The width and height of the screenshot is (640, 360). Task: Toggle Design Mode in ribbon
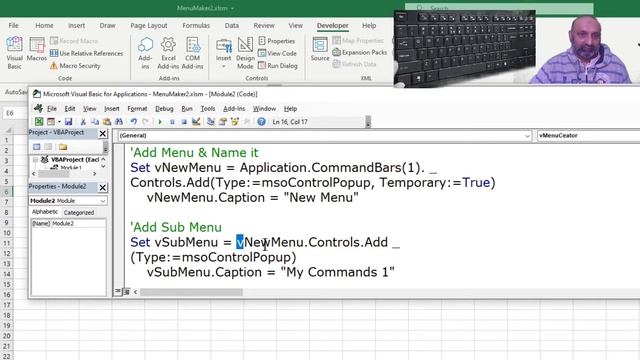click(245, 53)
